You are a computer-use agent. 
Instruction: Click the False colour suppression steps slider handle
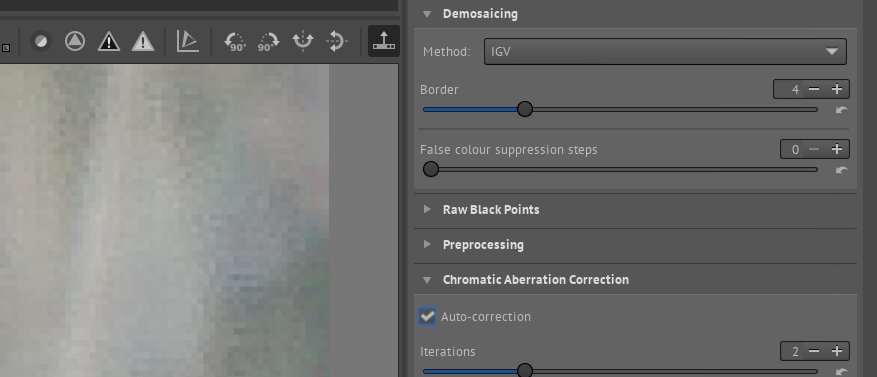click(x=431, y=169)
